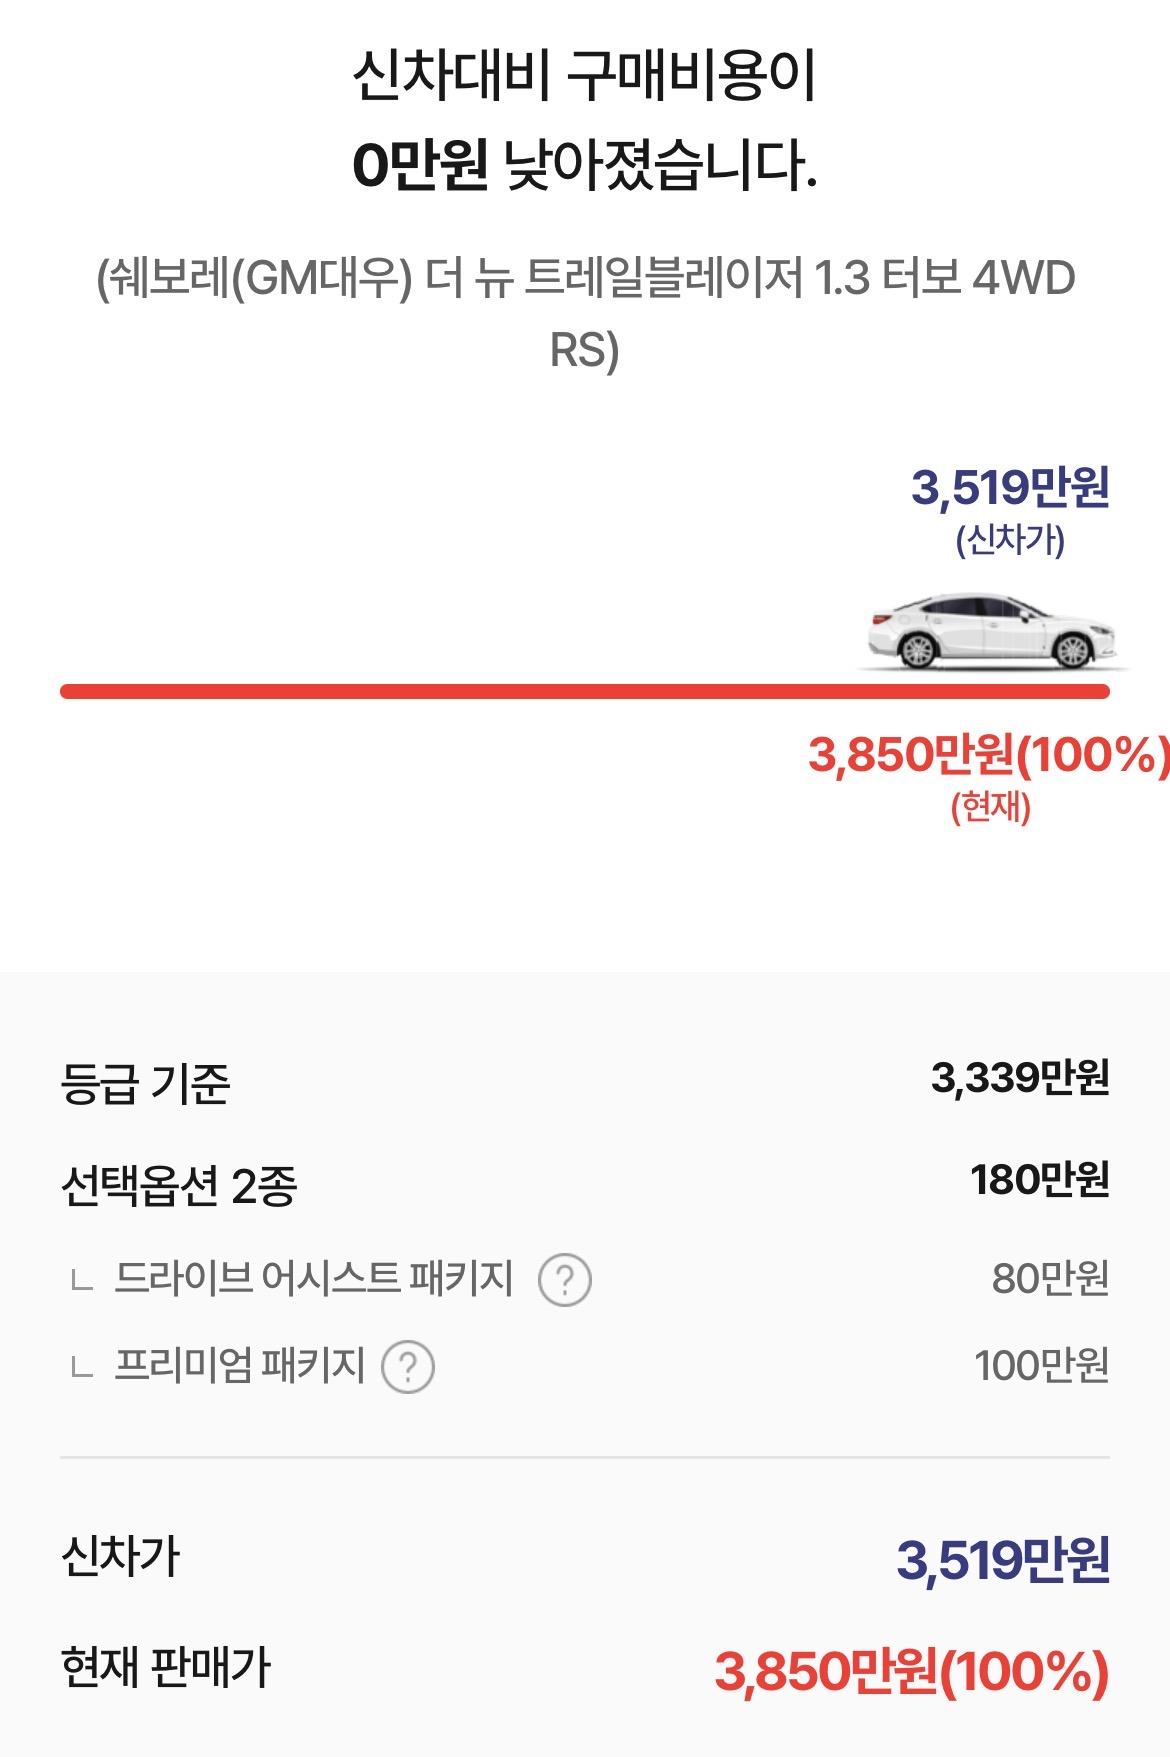Click the 신차가 summary row label
The width and height of the screenshot is (1170, 1757).
click(120, 1556)
